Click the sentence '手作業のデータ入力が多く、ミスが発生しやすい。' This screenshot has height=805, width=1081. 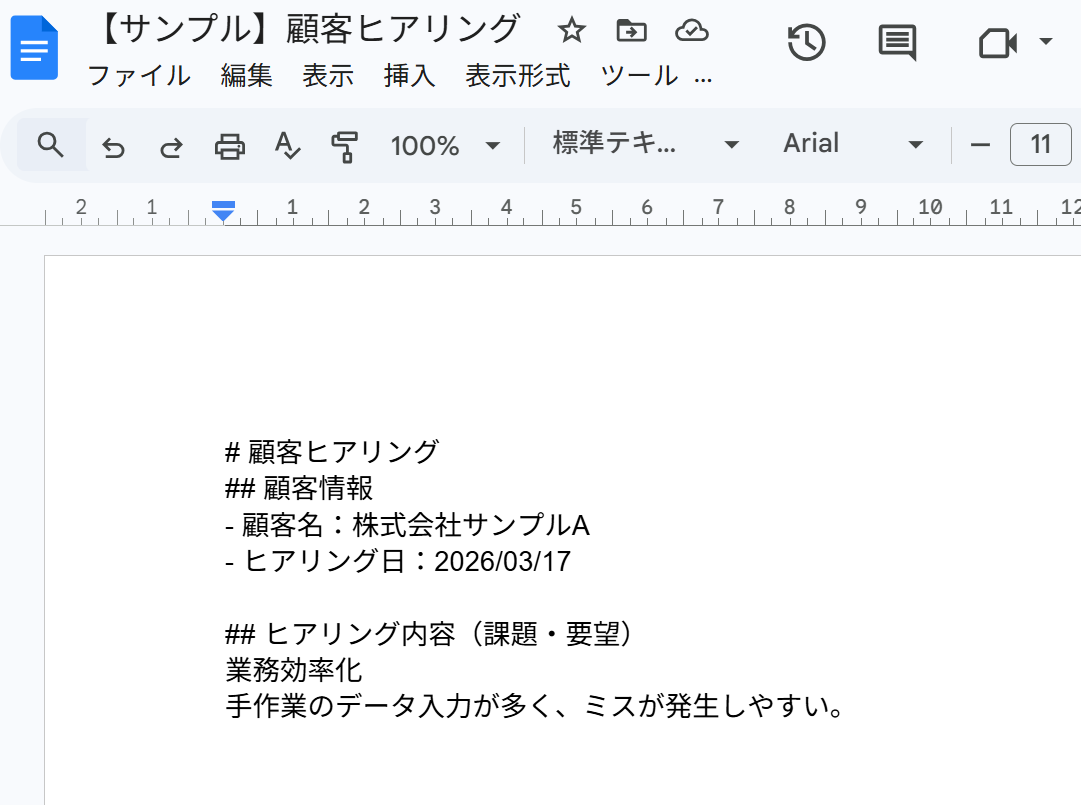pyautogui.click(x=535, y=706)
